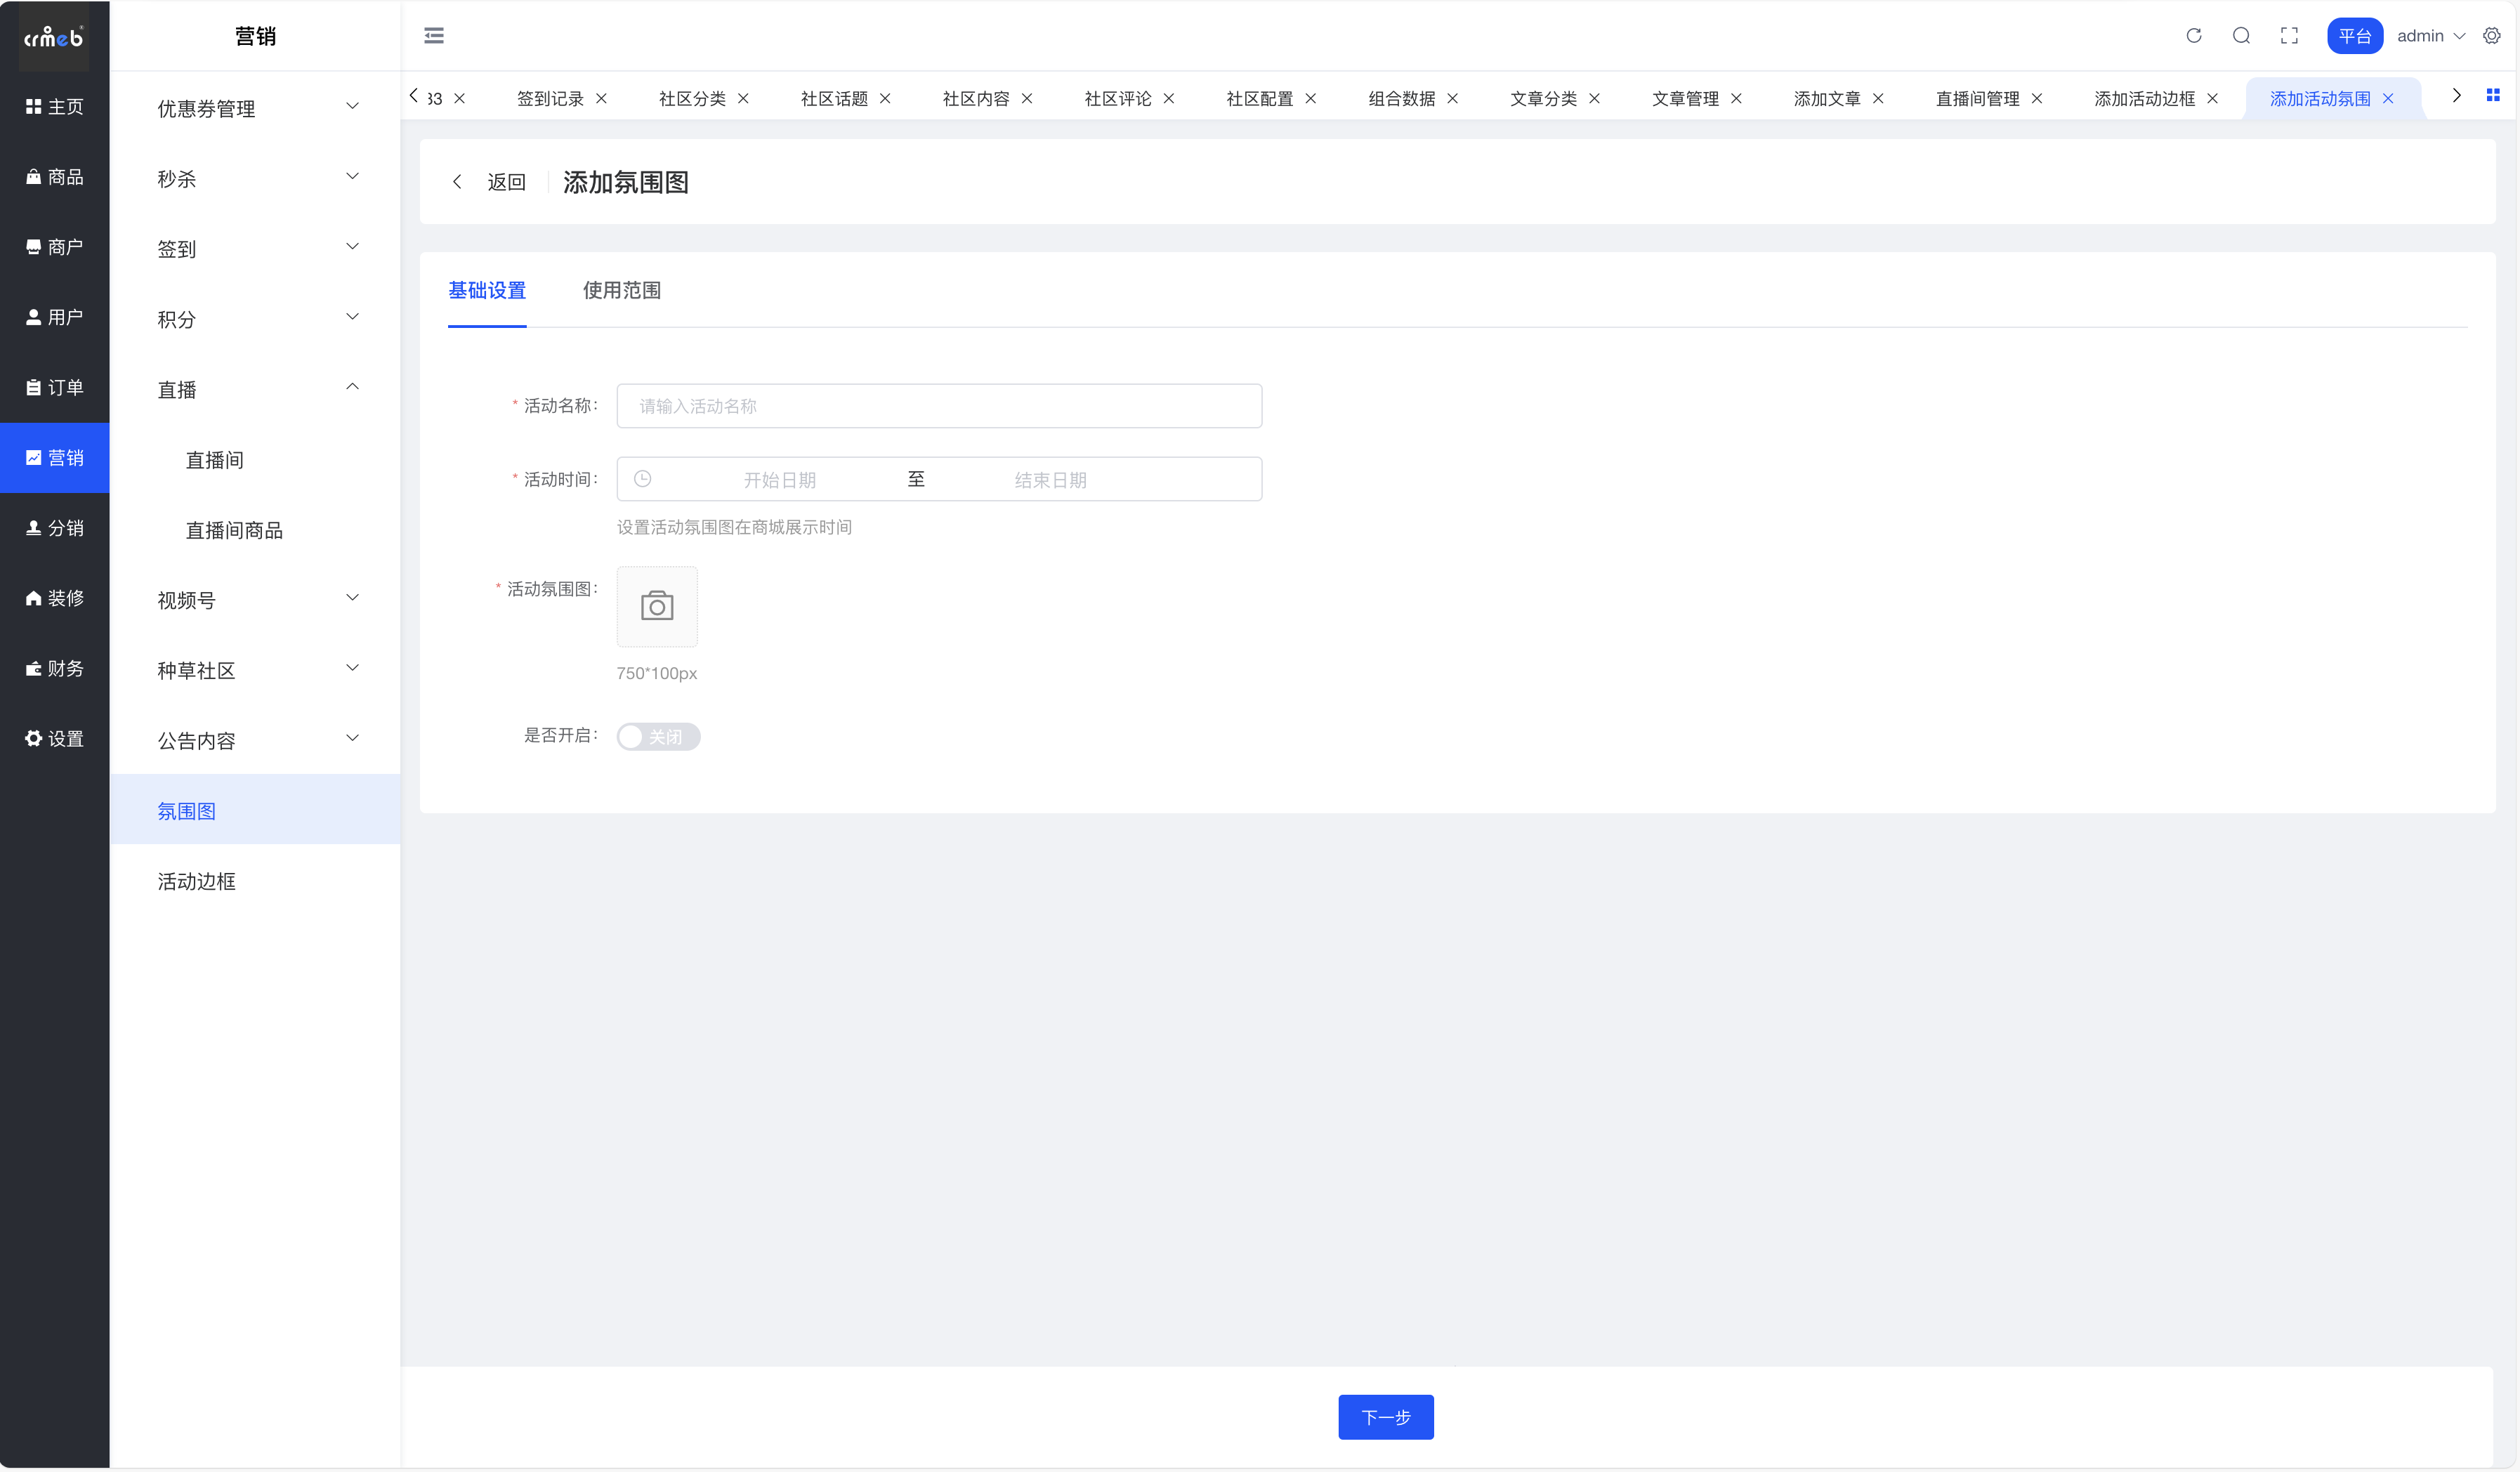This screenshot has height=1472, width=2520.
Task: Open the 商品 section in the left sidebar
Action: pos(55,177)
